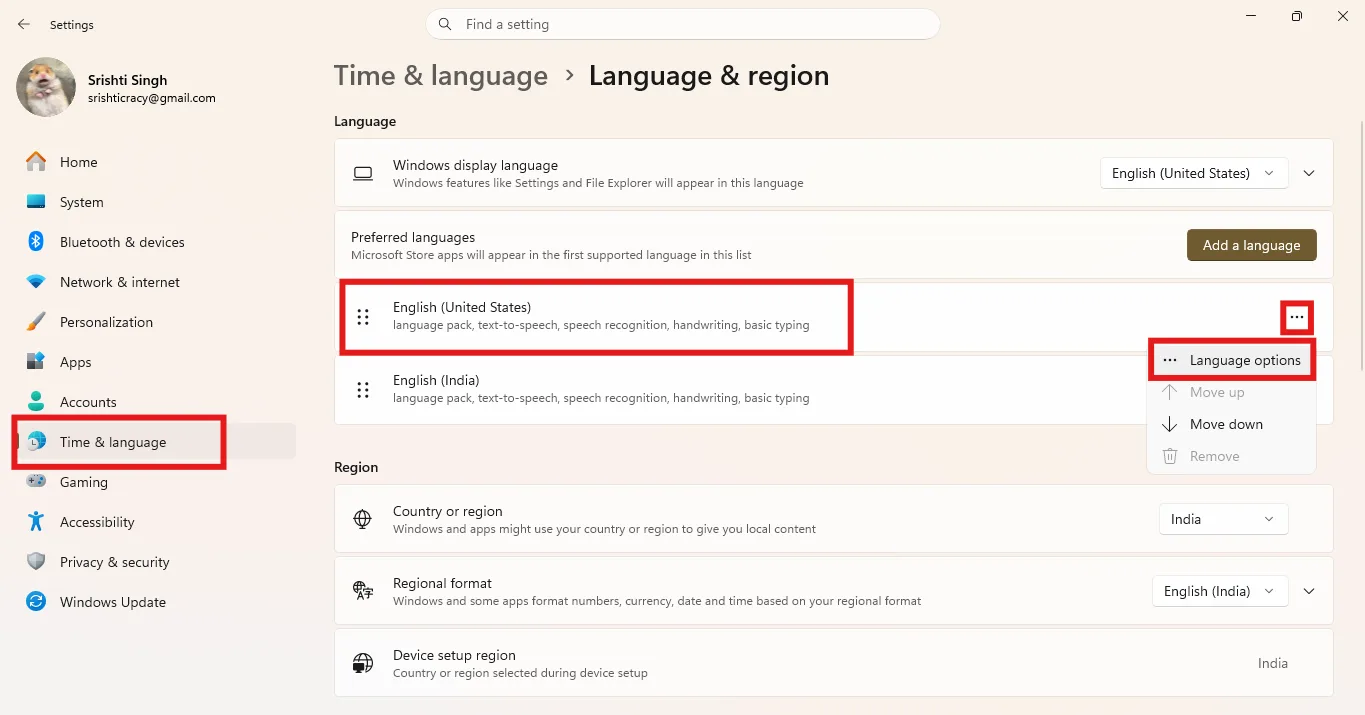This screenshot has height=715, width=1365.
Task: Click srishticracy@gmail.com account email
Action: pyautogui.click(x=152, y=98)
